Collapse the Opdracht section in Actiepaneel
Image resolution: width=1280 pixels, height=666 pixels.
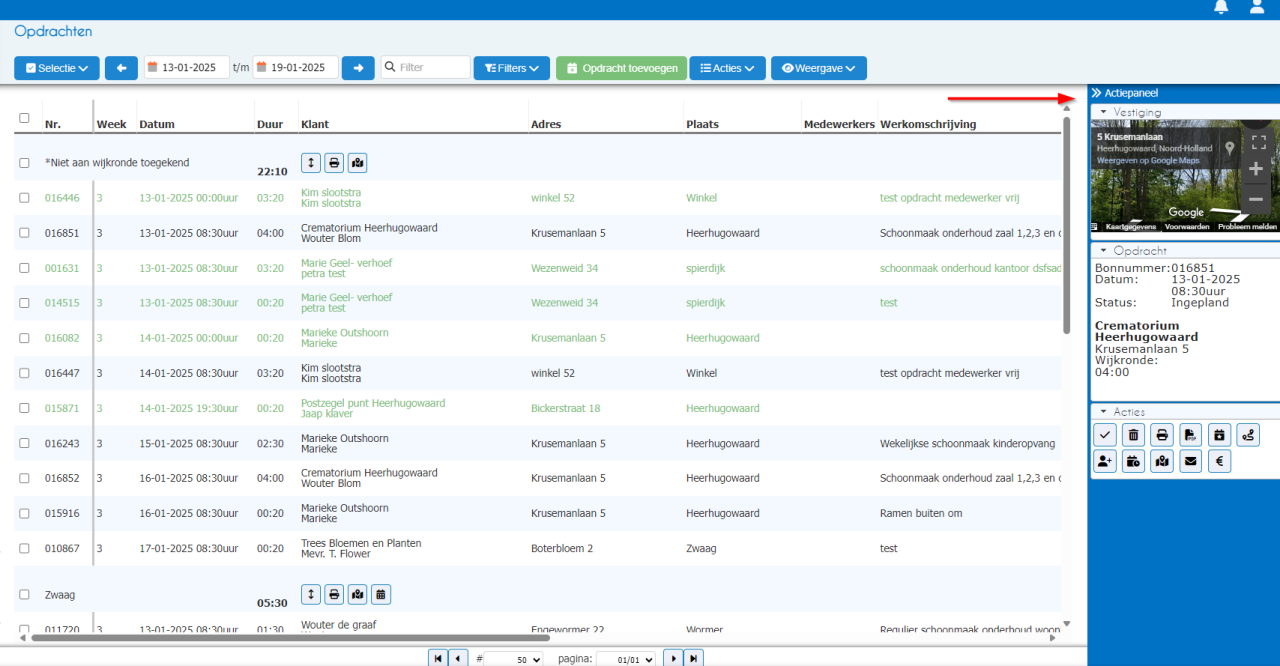[1103, 251]
